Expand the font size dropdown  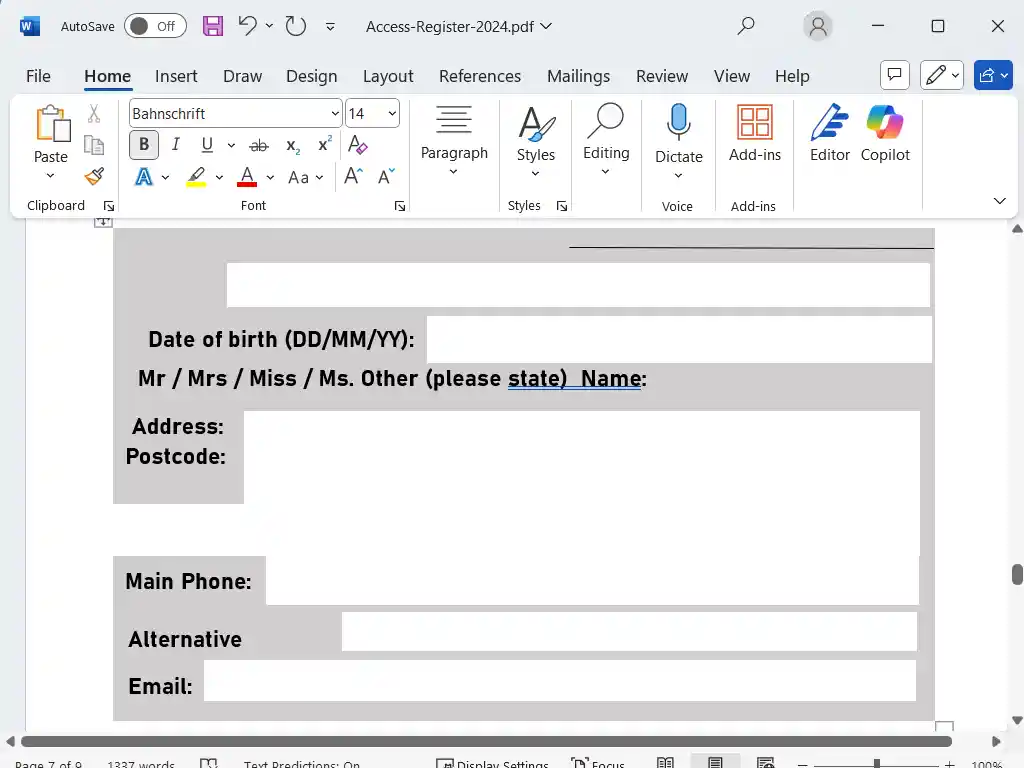click(x=391, y=114)
